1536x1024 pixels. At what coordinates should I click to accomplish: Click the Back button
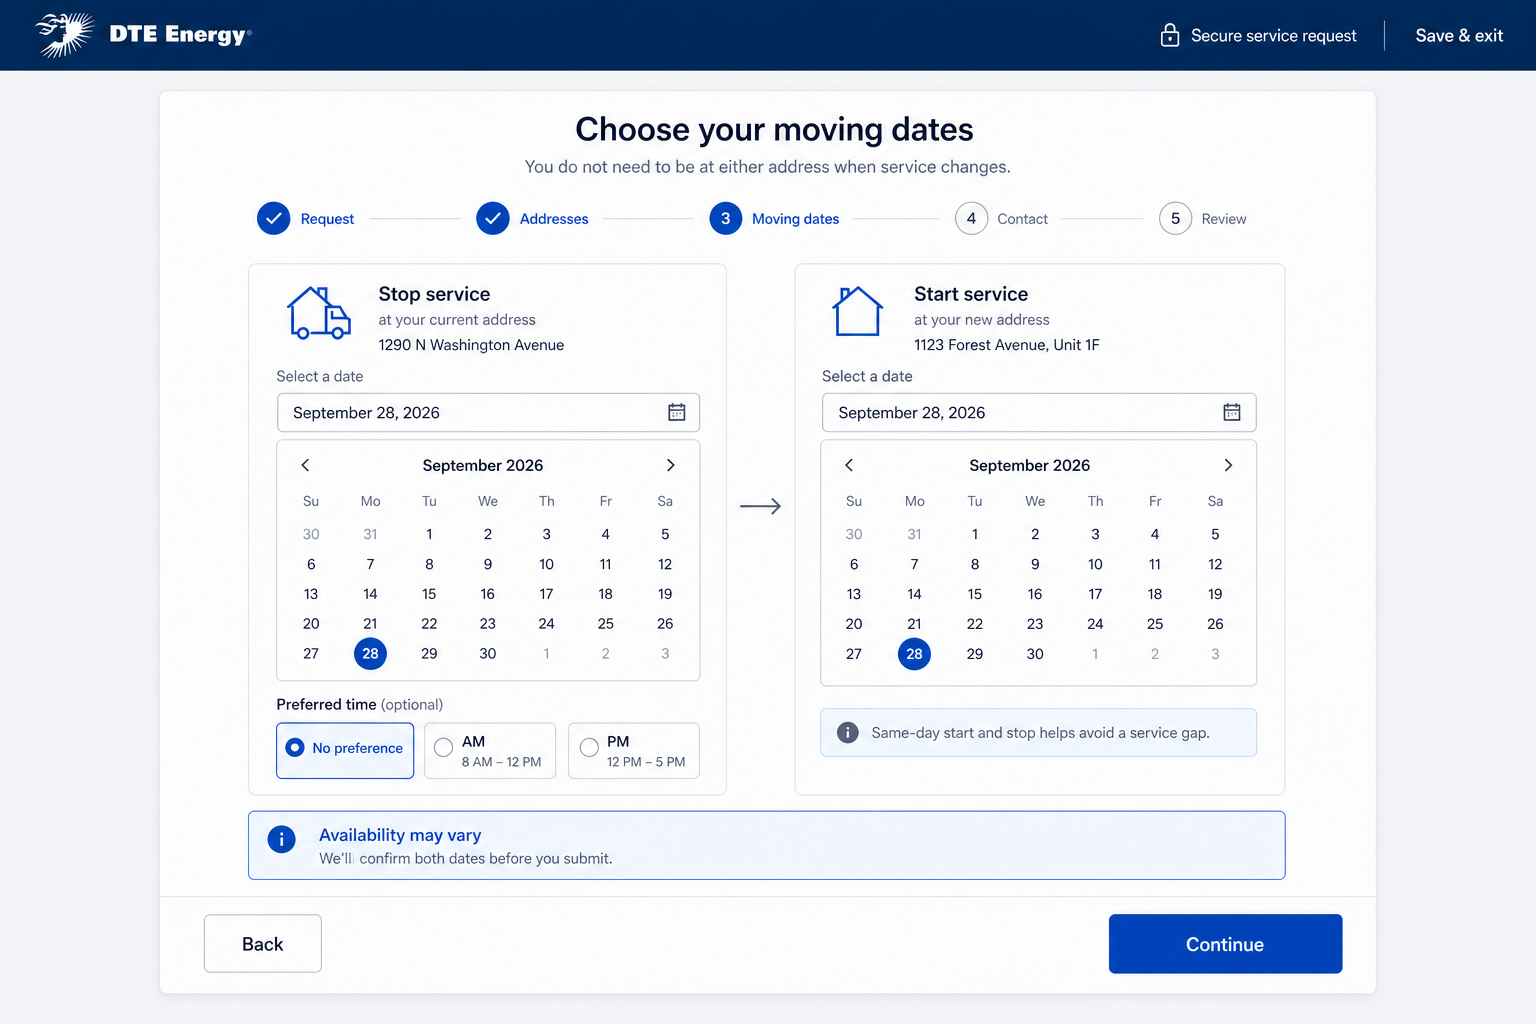coord(263,944)
